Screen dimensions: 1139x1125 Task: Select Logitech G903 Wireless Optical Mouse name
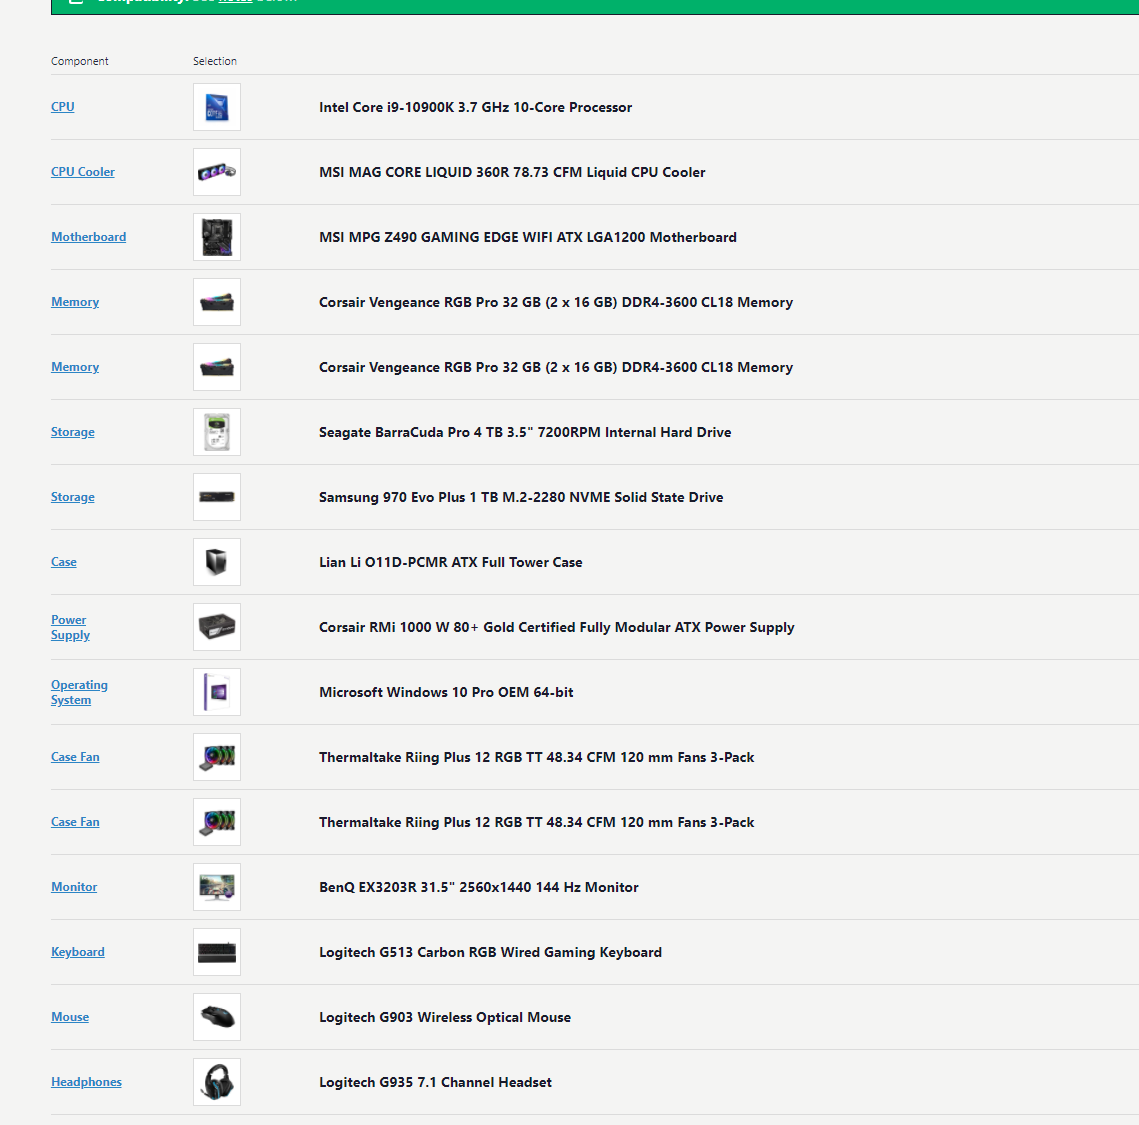click(x=445, y=1018)
